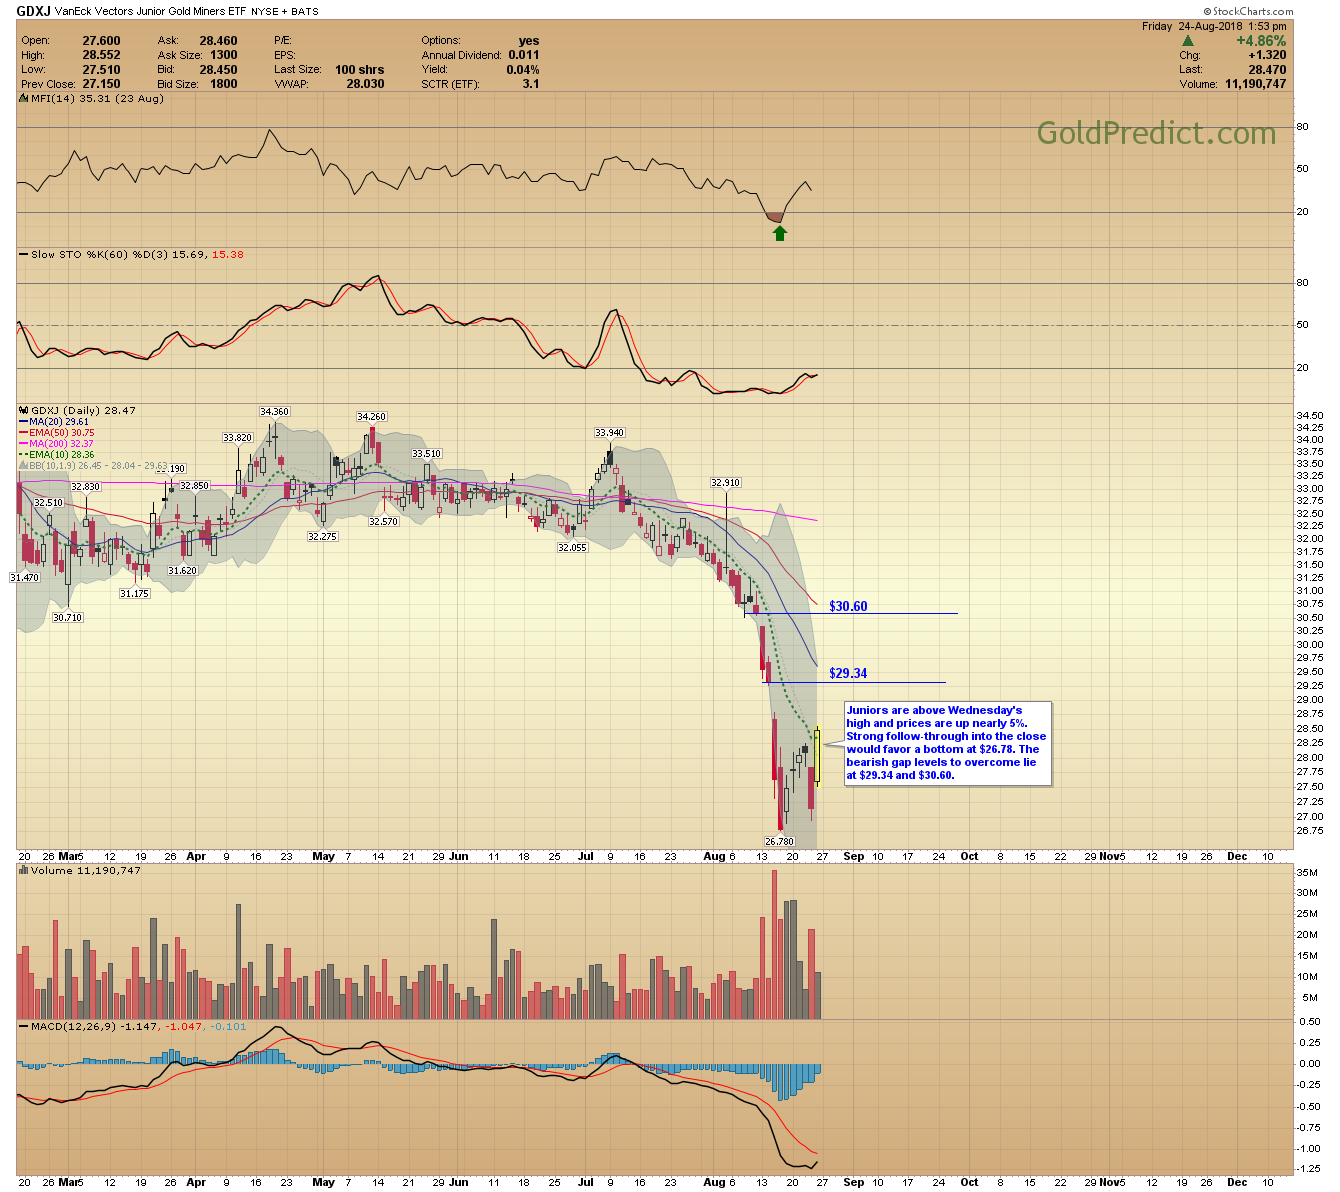The width and height of the screenshot is (1340, 1192).
Task: Click the Oct label on the bottom date axis
Action: pyautogui.click(x=970, y=1182)
